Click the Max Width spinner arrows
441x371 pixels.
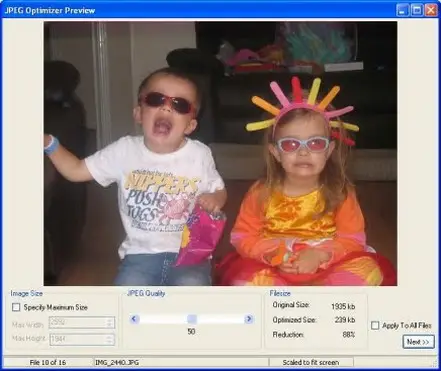[110, 322]
